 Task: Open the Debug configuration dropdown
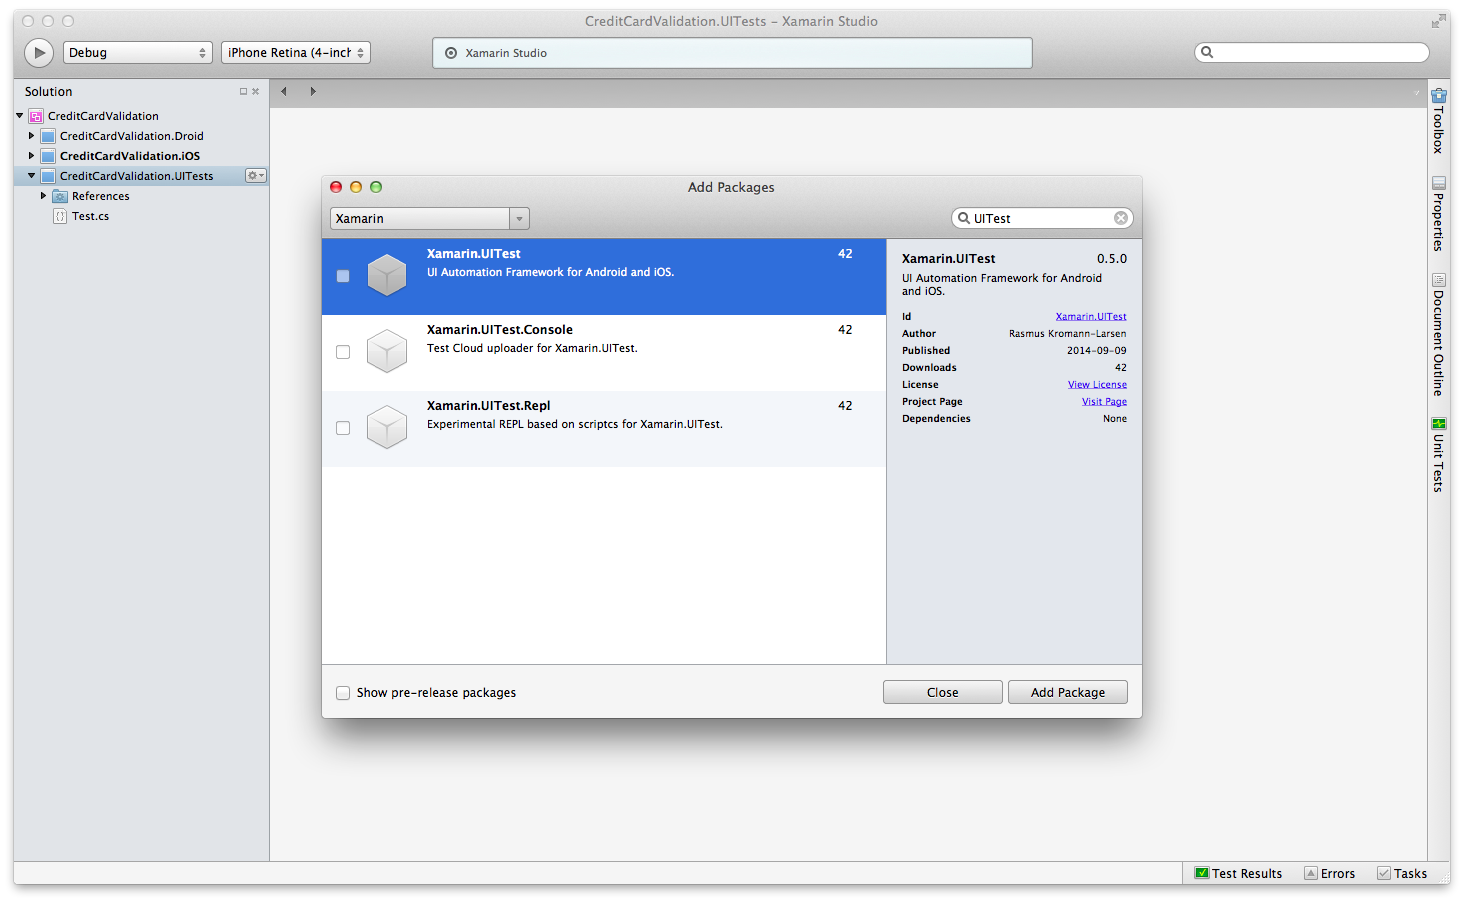(138, 53)
